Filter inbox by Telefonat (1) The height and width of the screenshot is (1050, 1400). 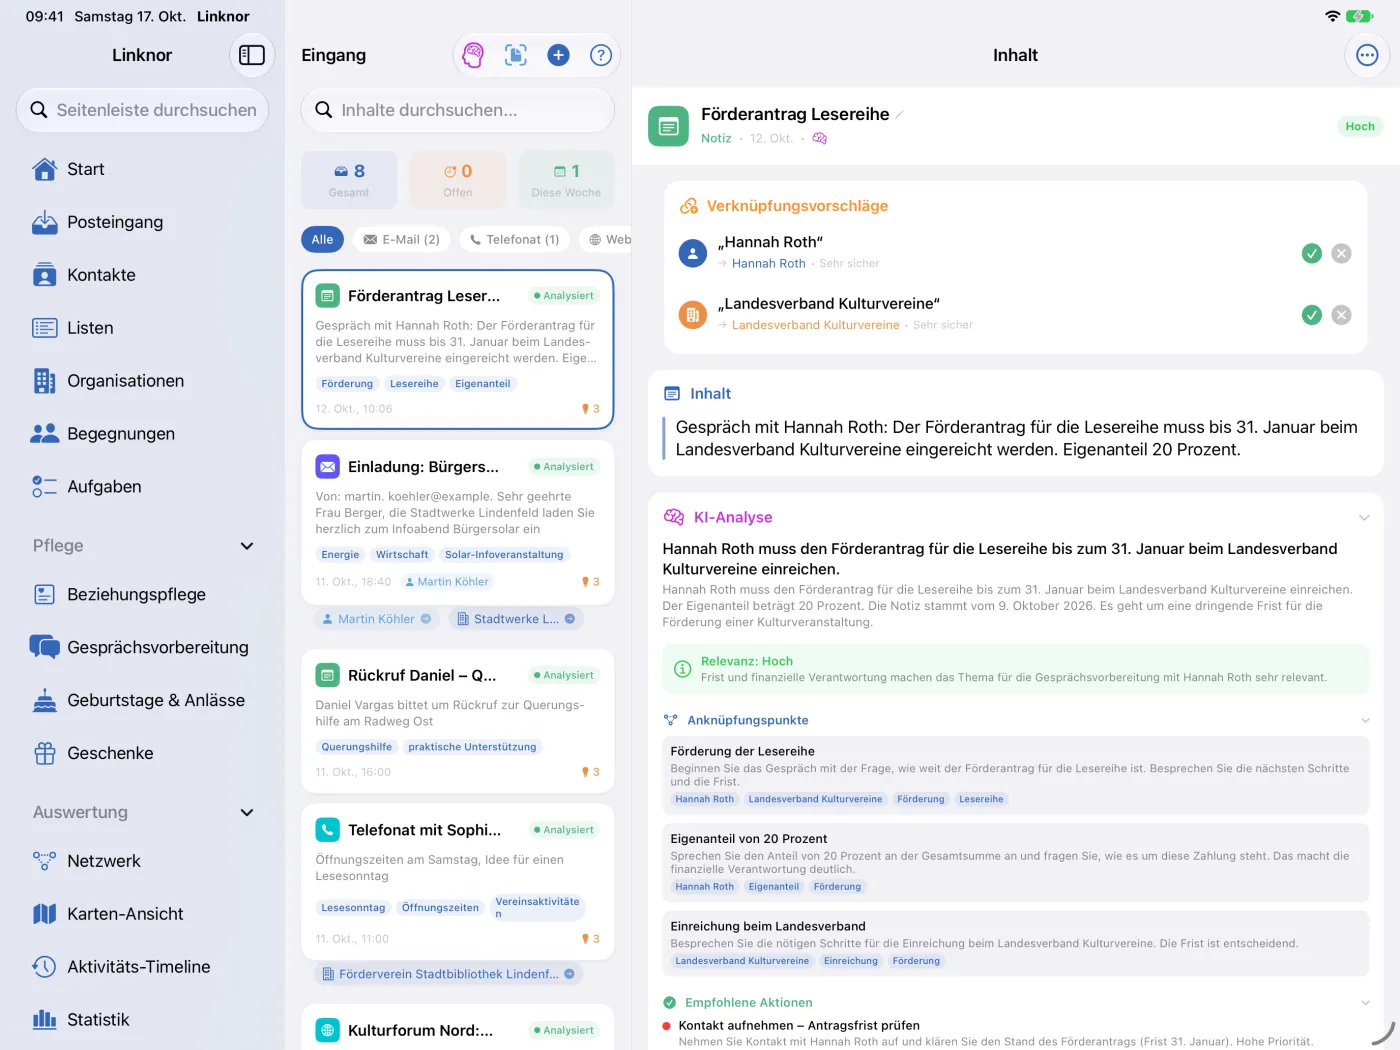(x=515, y=240)
